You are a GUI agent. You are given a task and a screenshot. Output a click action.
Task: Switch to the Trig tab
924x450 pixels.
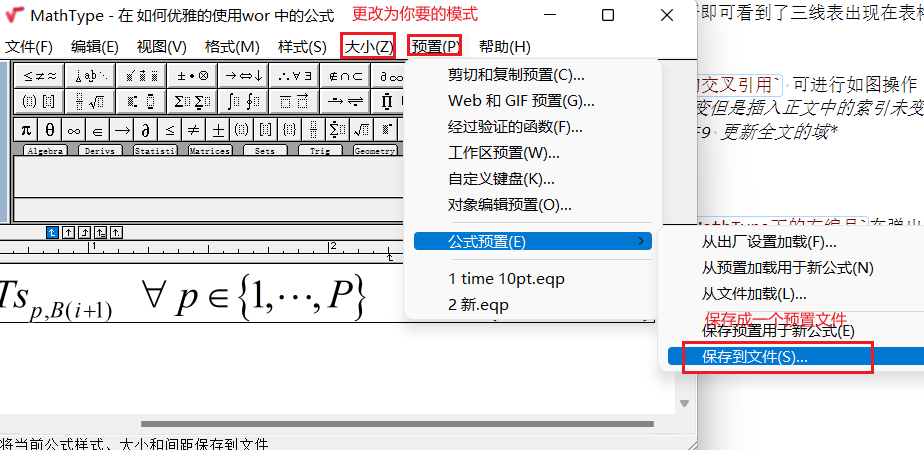(x=320, y=151)
